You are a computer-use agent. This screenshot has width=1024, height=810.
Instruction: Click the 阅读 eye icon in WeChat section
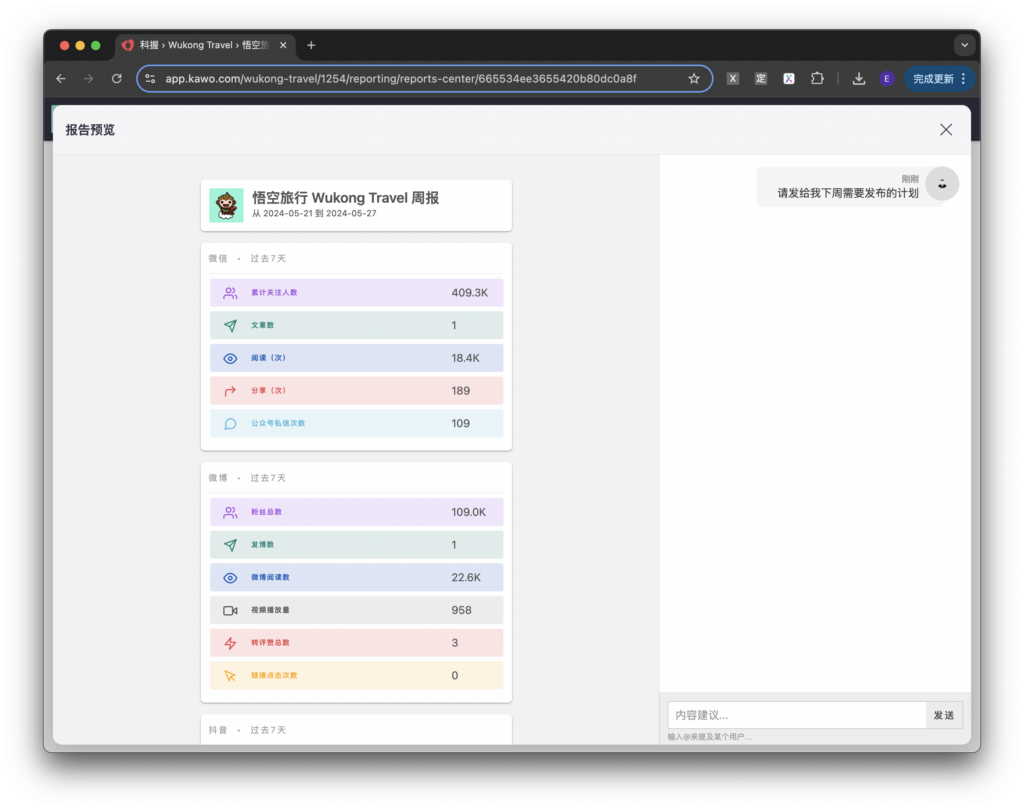click(230, 358)
